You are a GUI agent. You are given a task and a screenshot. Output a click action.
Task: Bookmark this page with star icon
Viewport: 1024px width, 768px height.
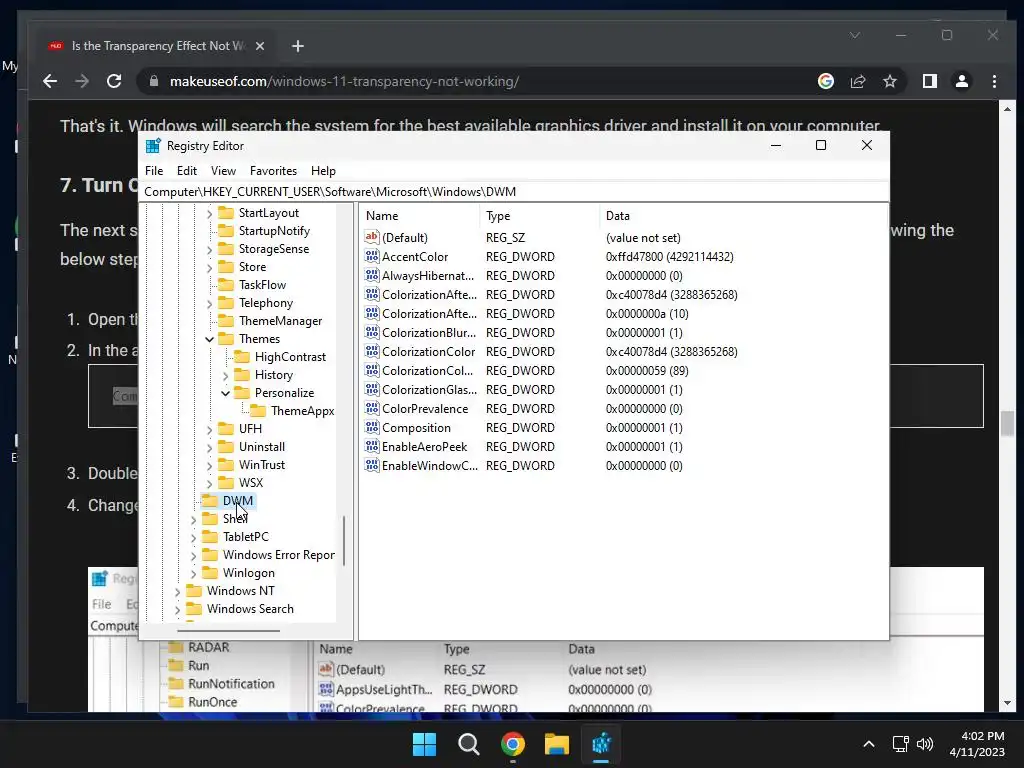(x=889, y=81)
